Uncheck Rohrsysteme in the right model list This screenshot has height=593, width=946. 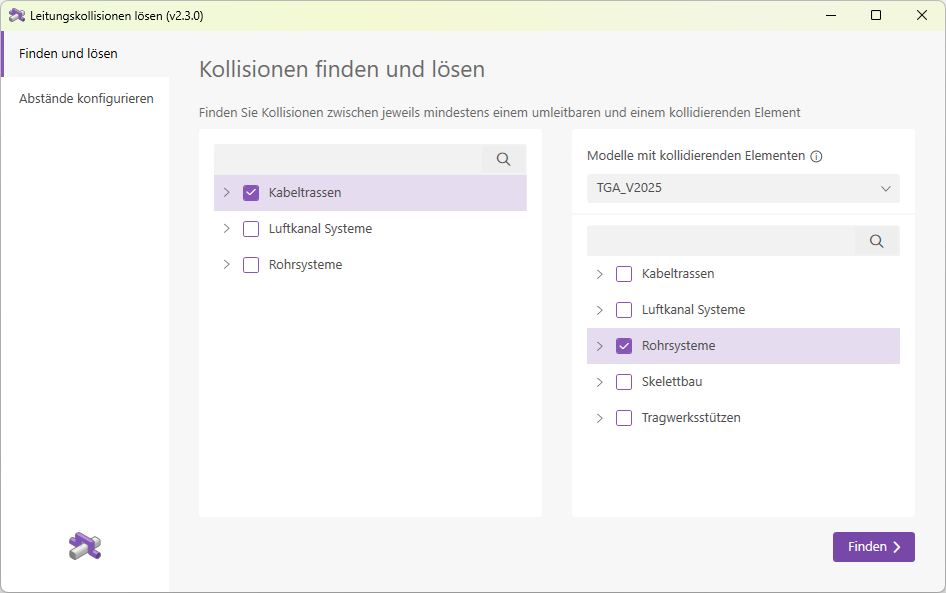(624, 345)
